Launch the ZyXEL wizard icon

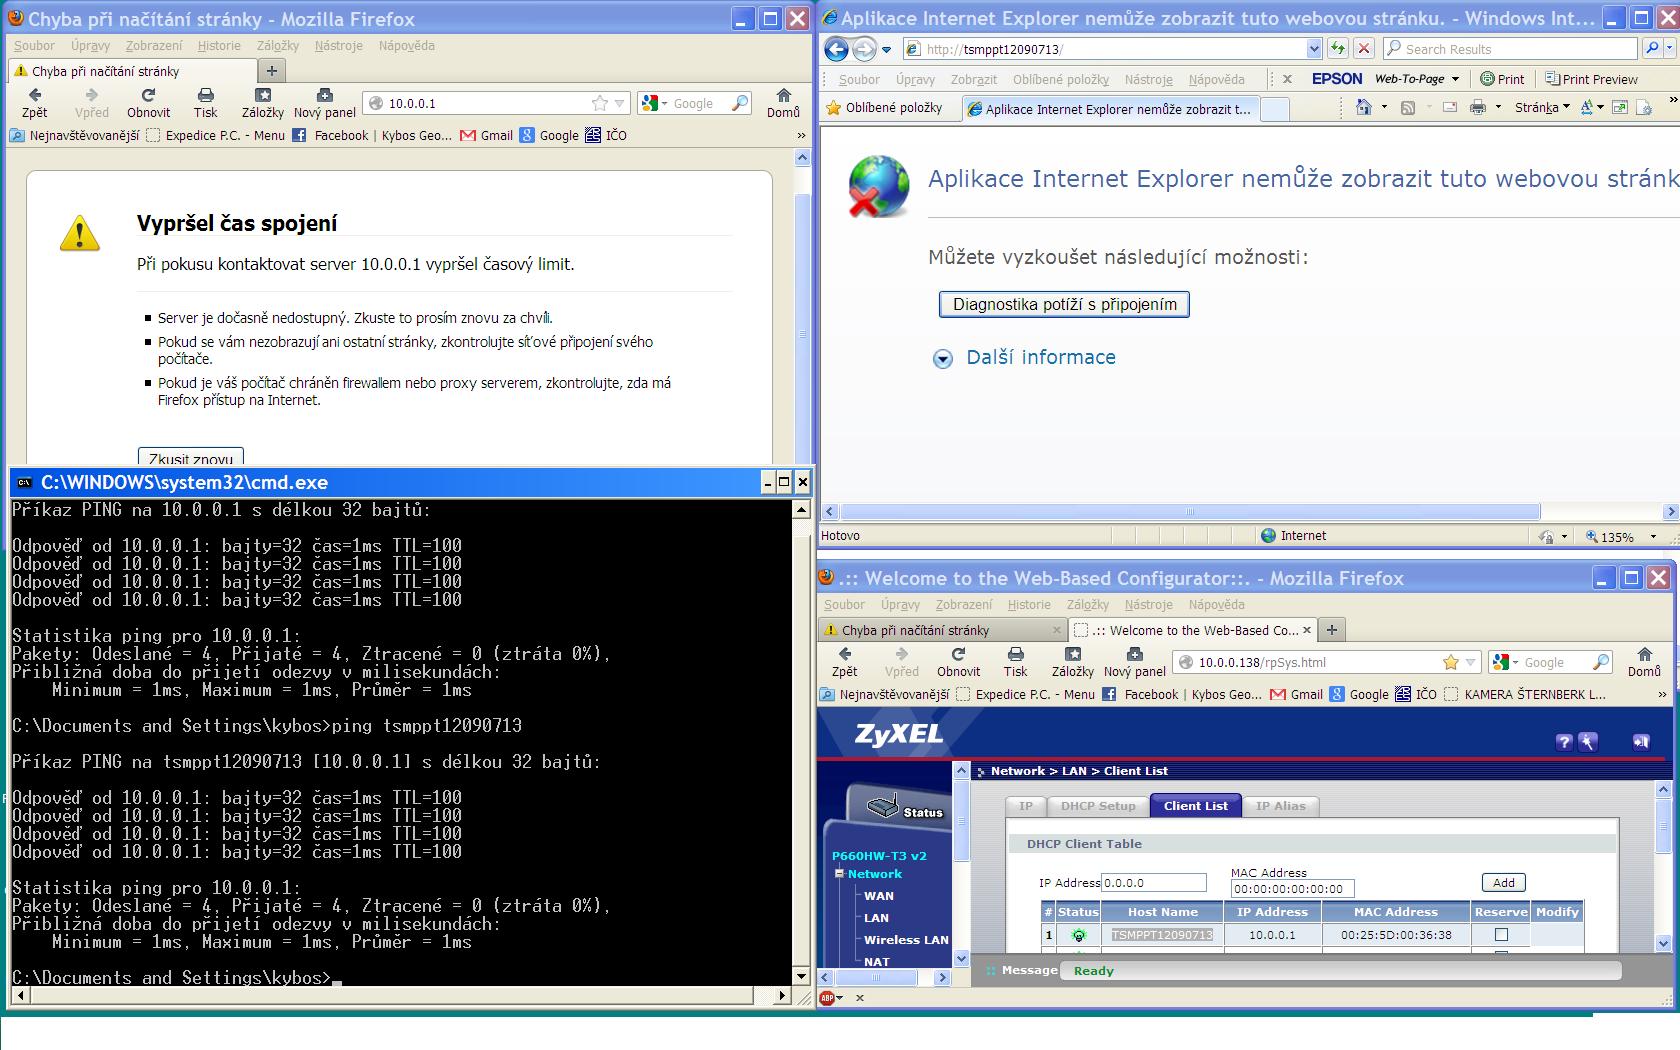1588,741
